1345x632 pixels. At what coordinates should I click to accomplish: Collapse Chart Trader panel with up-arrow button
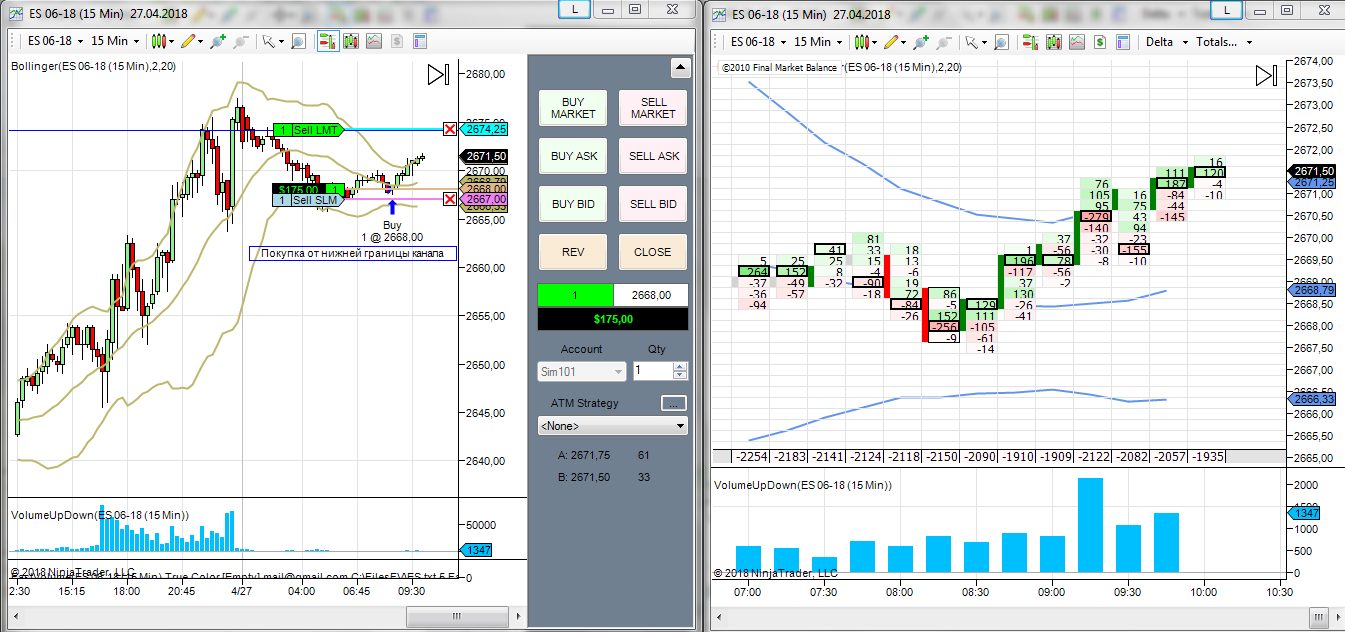(x=680, y=68)
